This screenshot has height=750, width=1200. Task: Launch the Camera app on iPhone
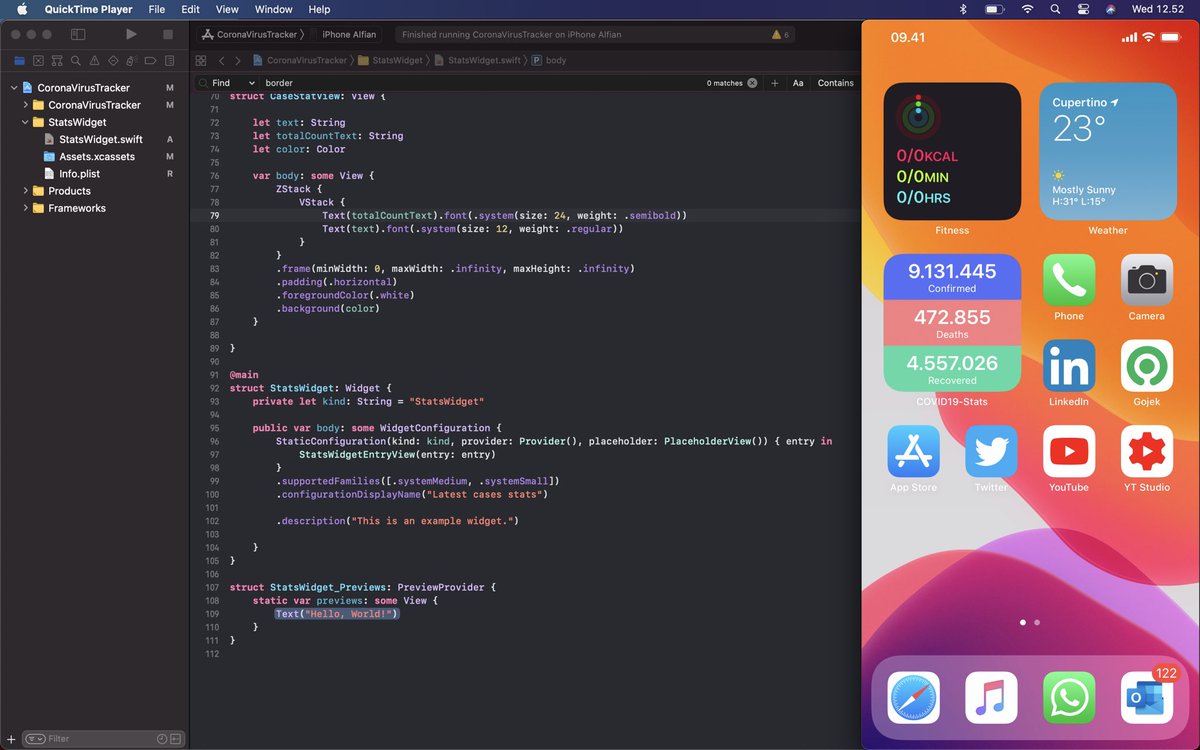coord(1147,280)
